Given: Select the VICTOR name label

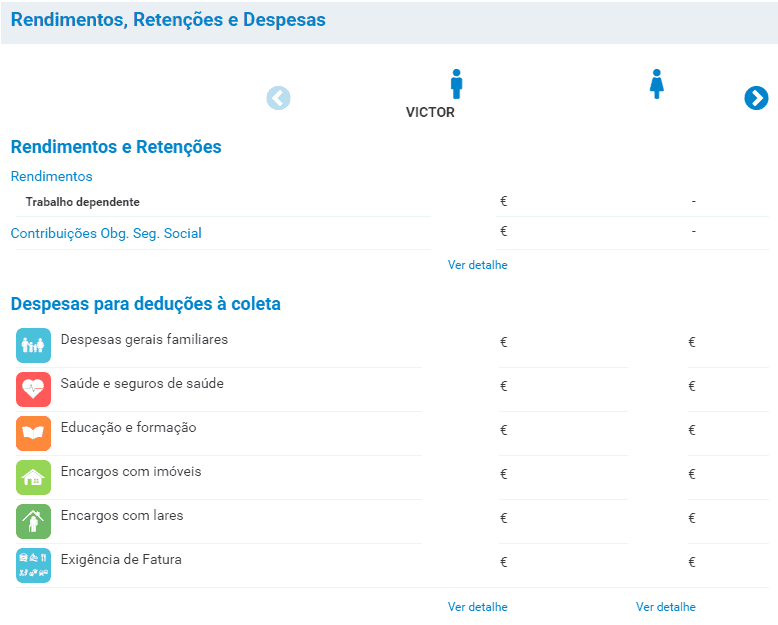Looking at the screenshot, I should click(x=430, y=112).
